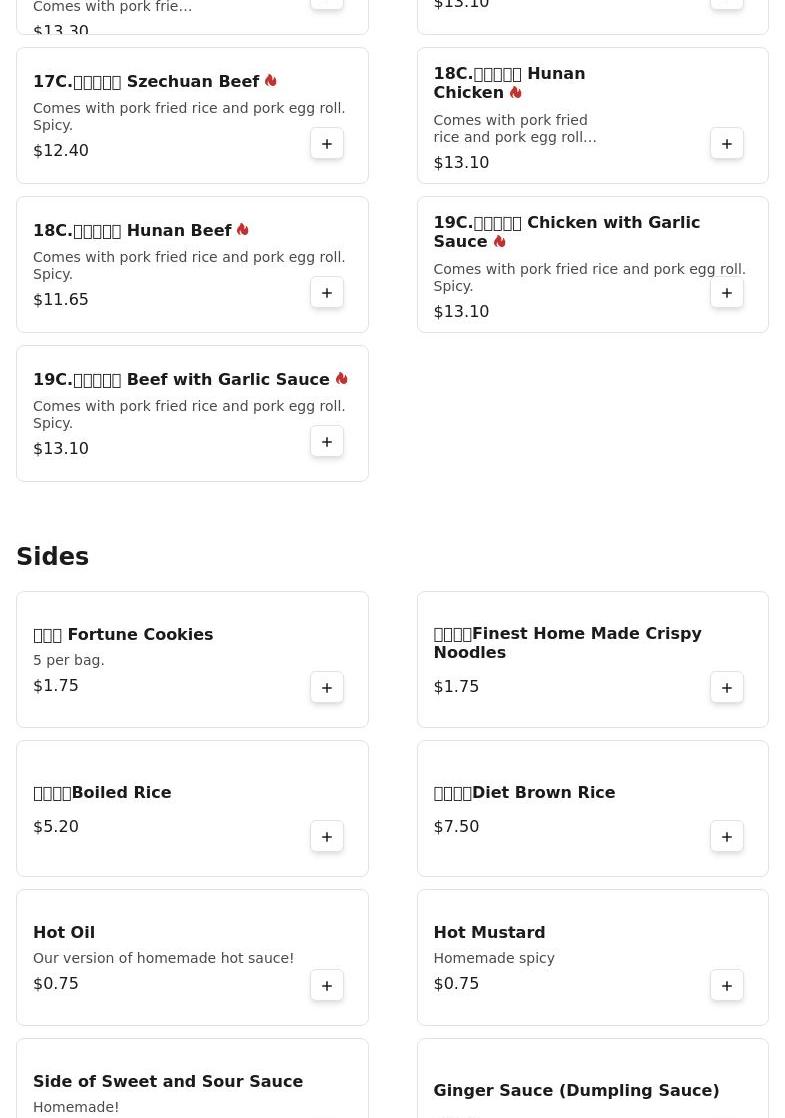Click the spicy flame icon on Hunan Beef

click(243, 230)
